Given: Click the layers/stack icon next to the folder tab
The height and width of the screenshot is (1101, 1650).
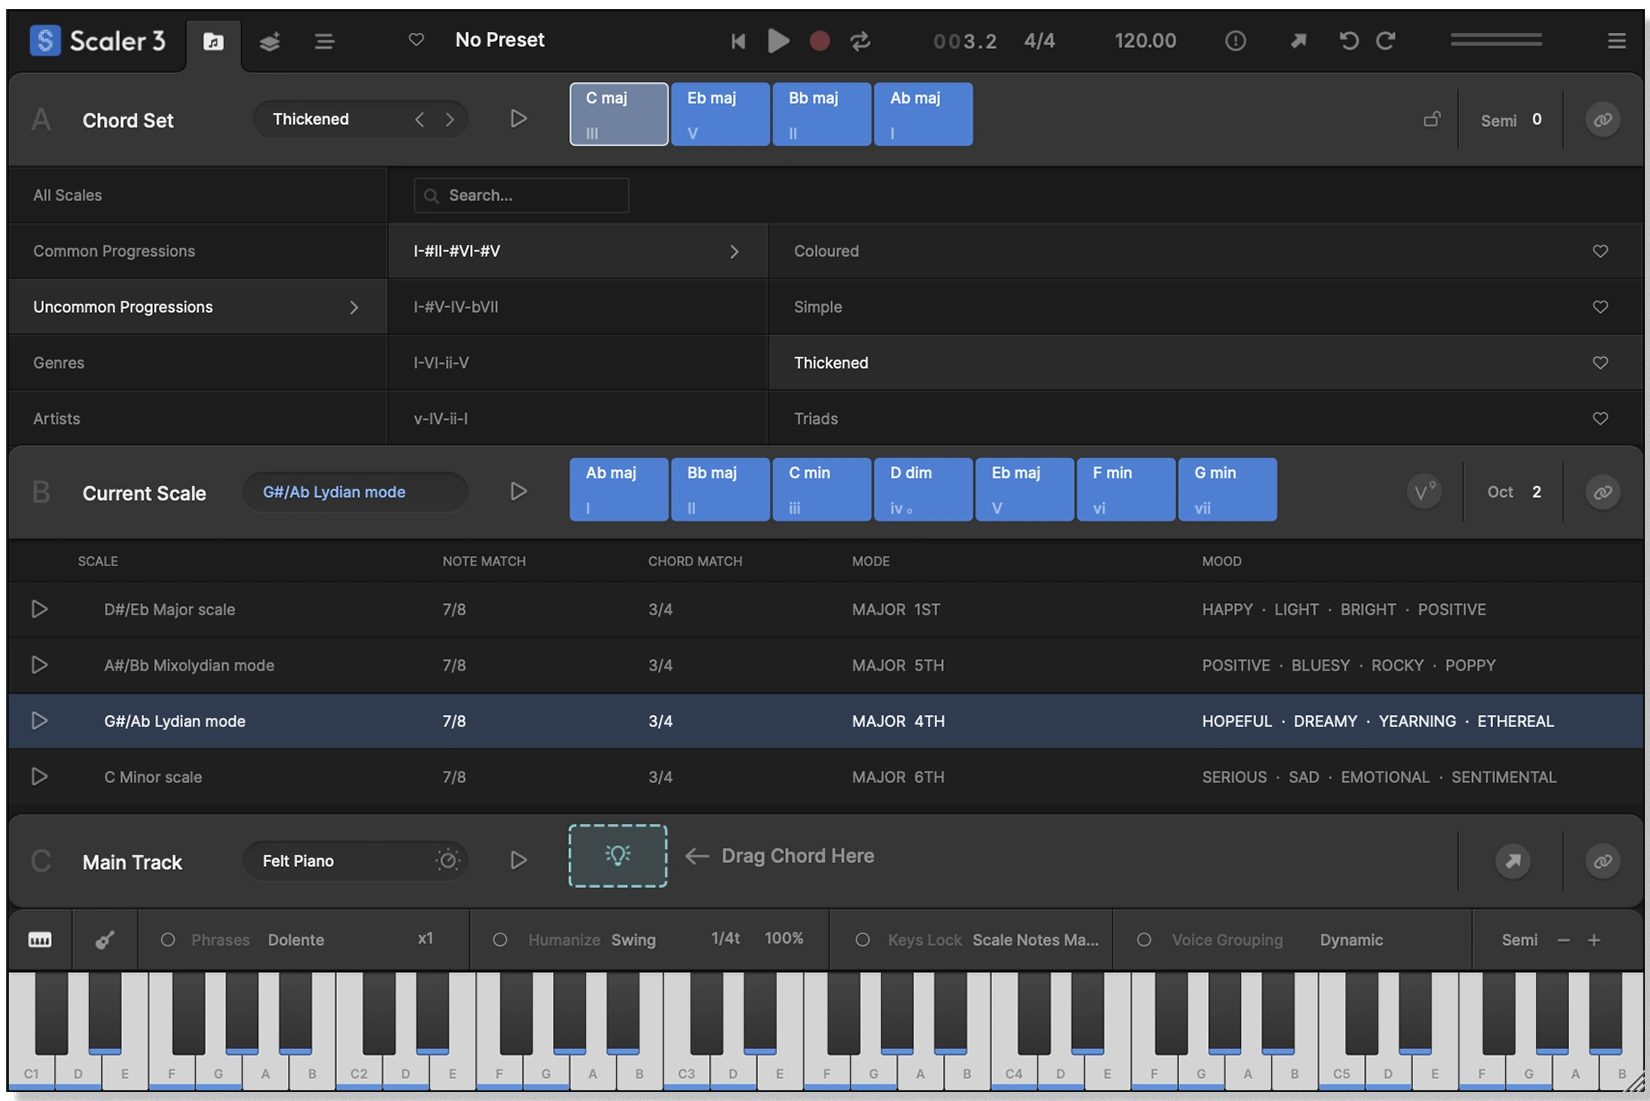Looking at the screenshot, I should pos(268,41).
